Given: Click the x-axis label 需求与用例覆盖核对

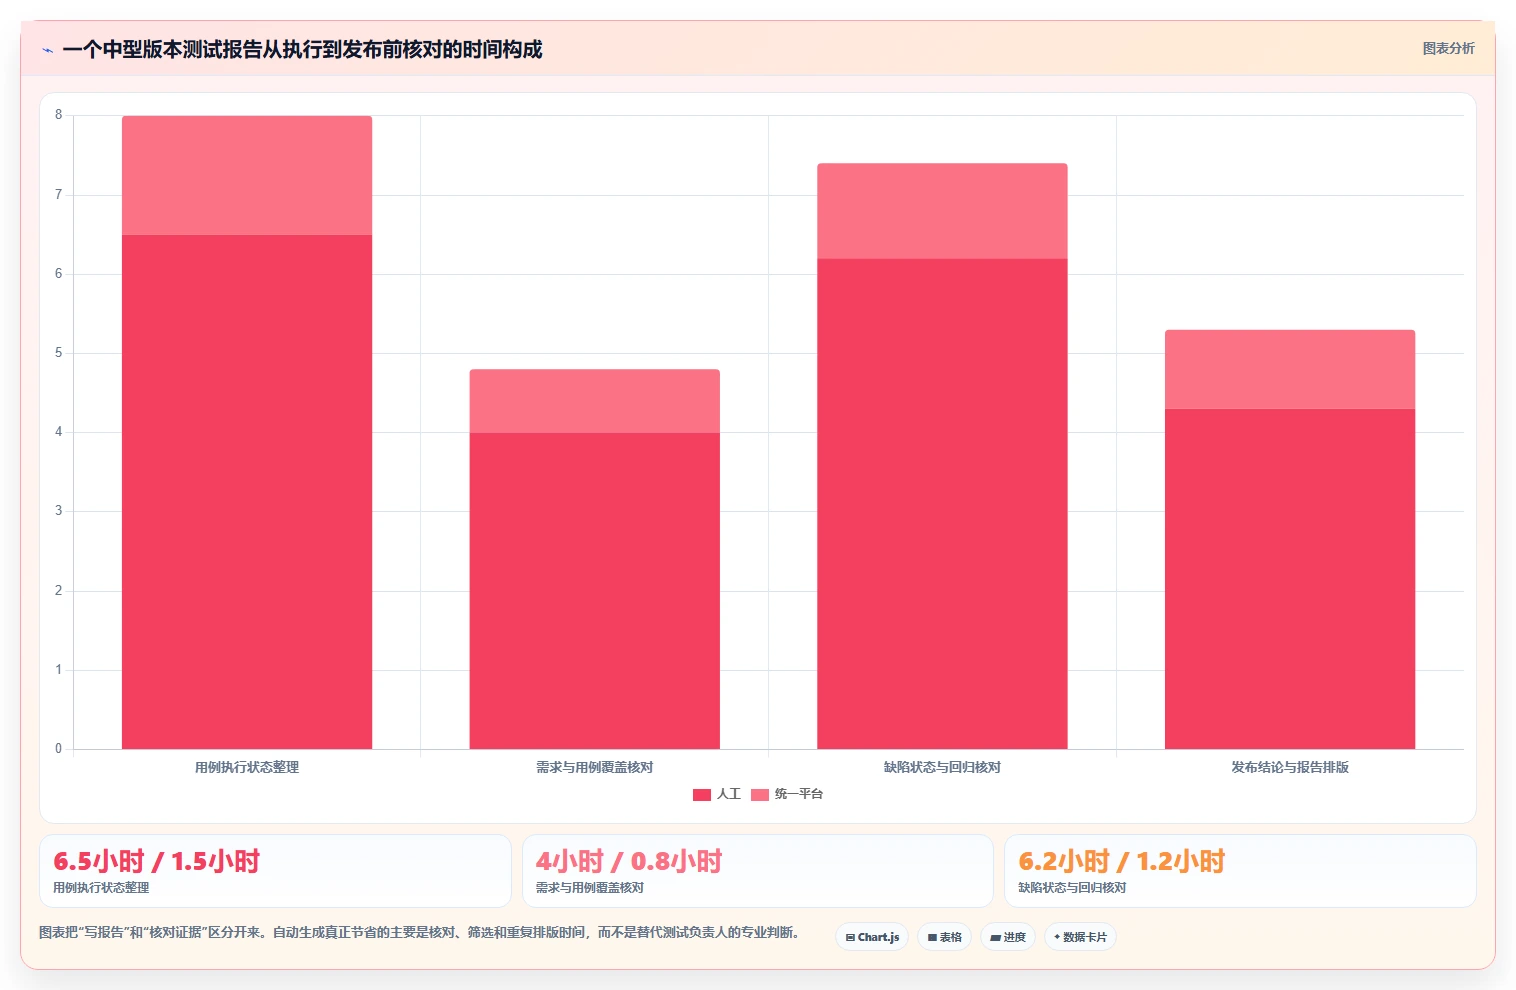Looking at the screenshot, I should pos(595,767).
